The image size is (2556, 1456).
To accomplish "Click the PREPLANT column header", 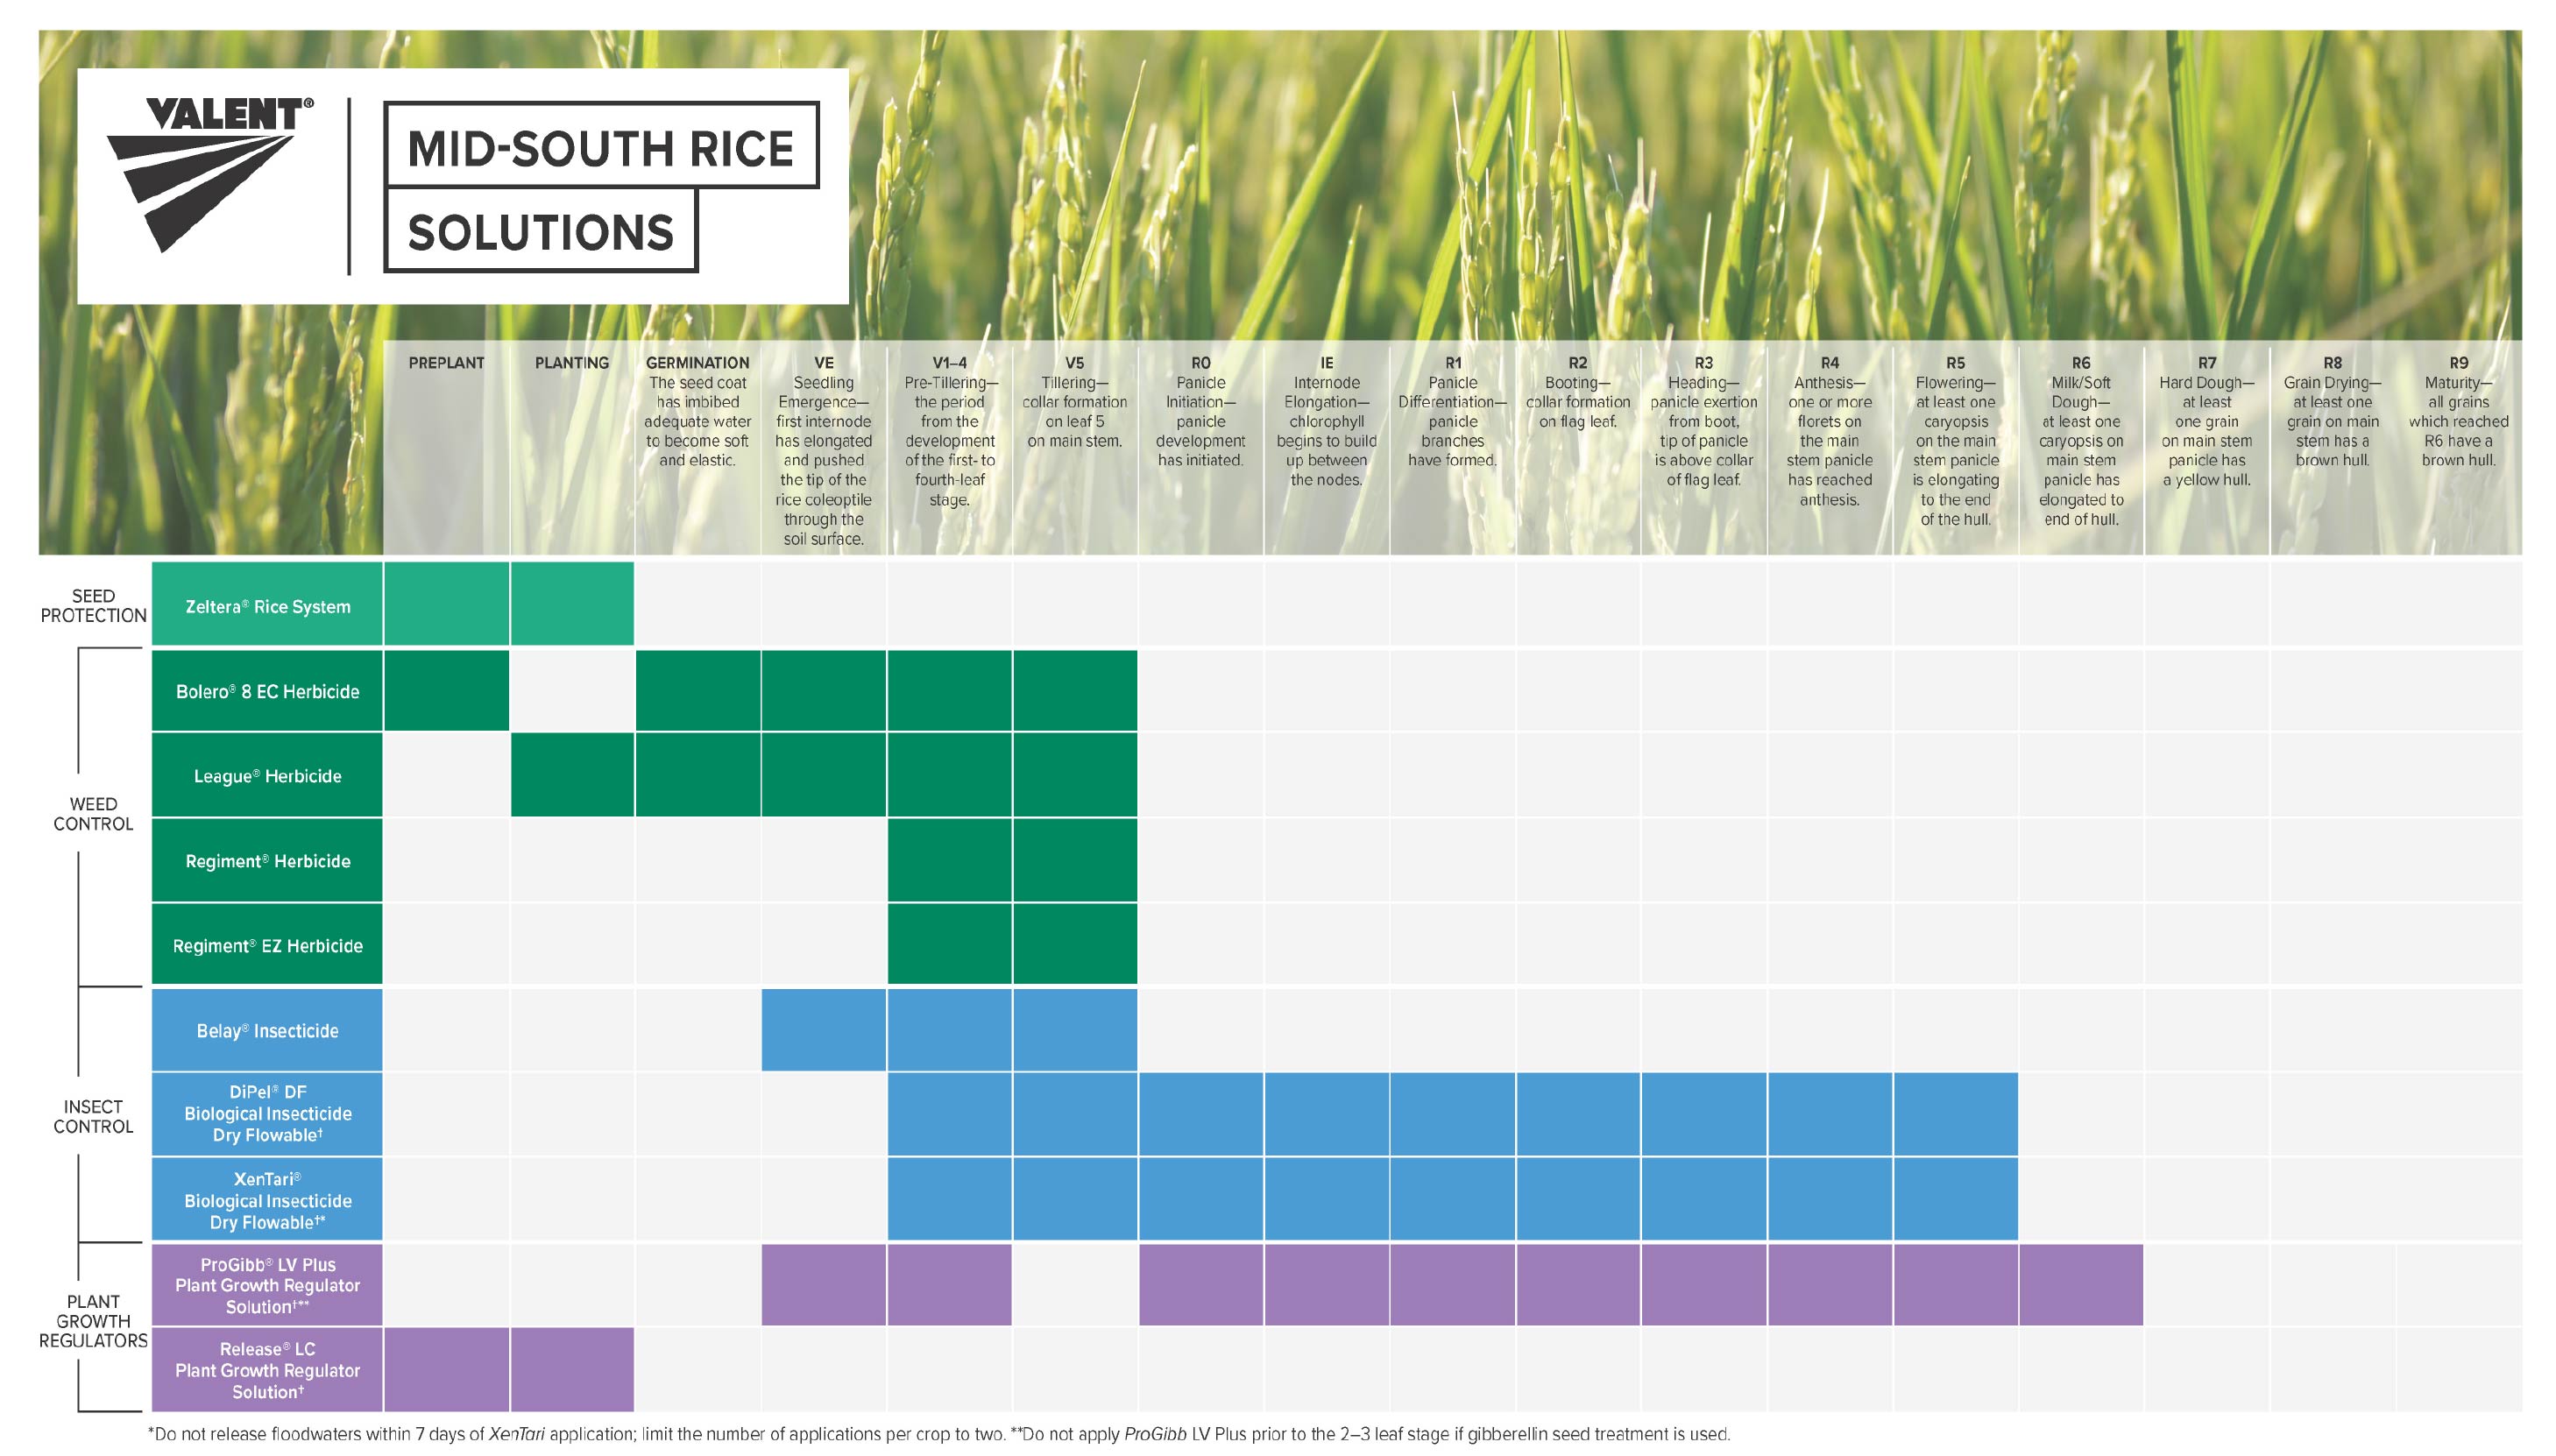I will [x=446, y=363].
